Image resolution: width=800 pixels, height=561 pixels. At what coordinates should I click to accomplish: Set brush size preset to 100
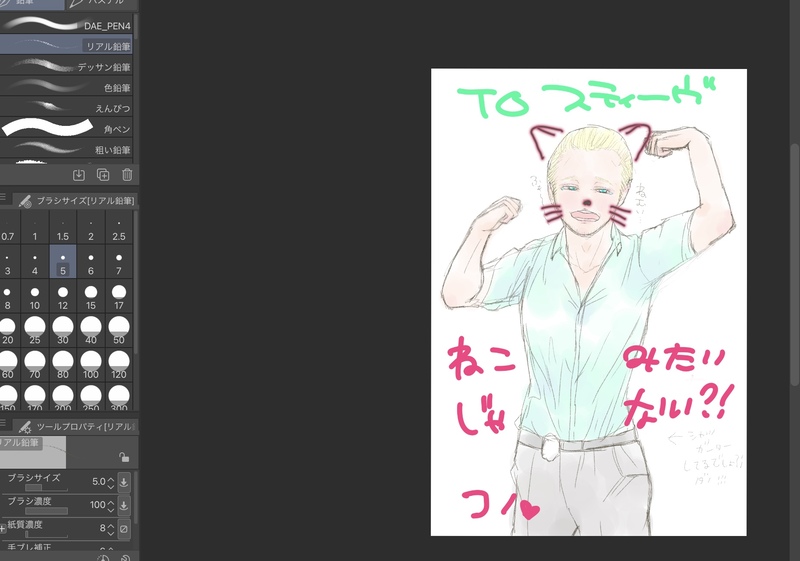click(x=91, y=365)
